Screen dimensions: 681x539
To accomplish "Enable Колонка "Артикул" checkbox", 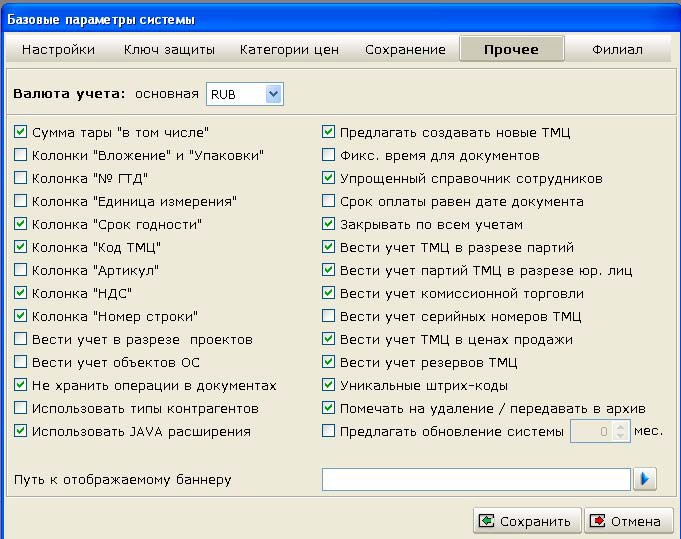I will pos(20,270).
